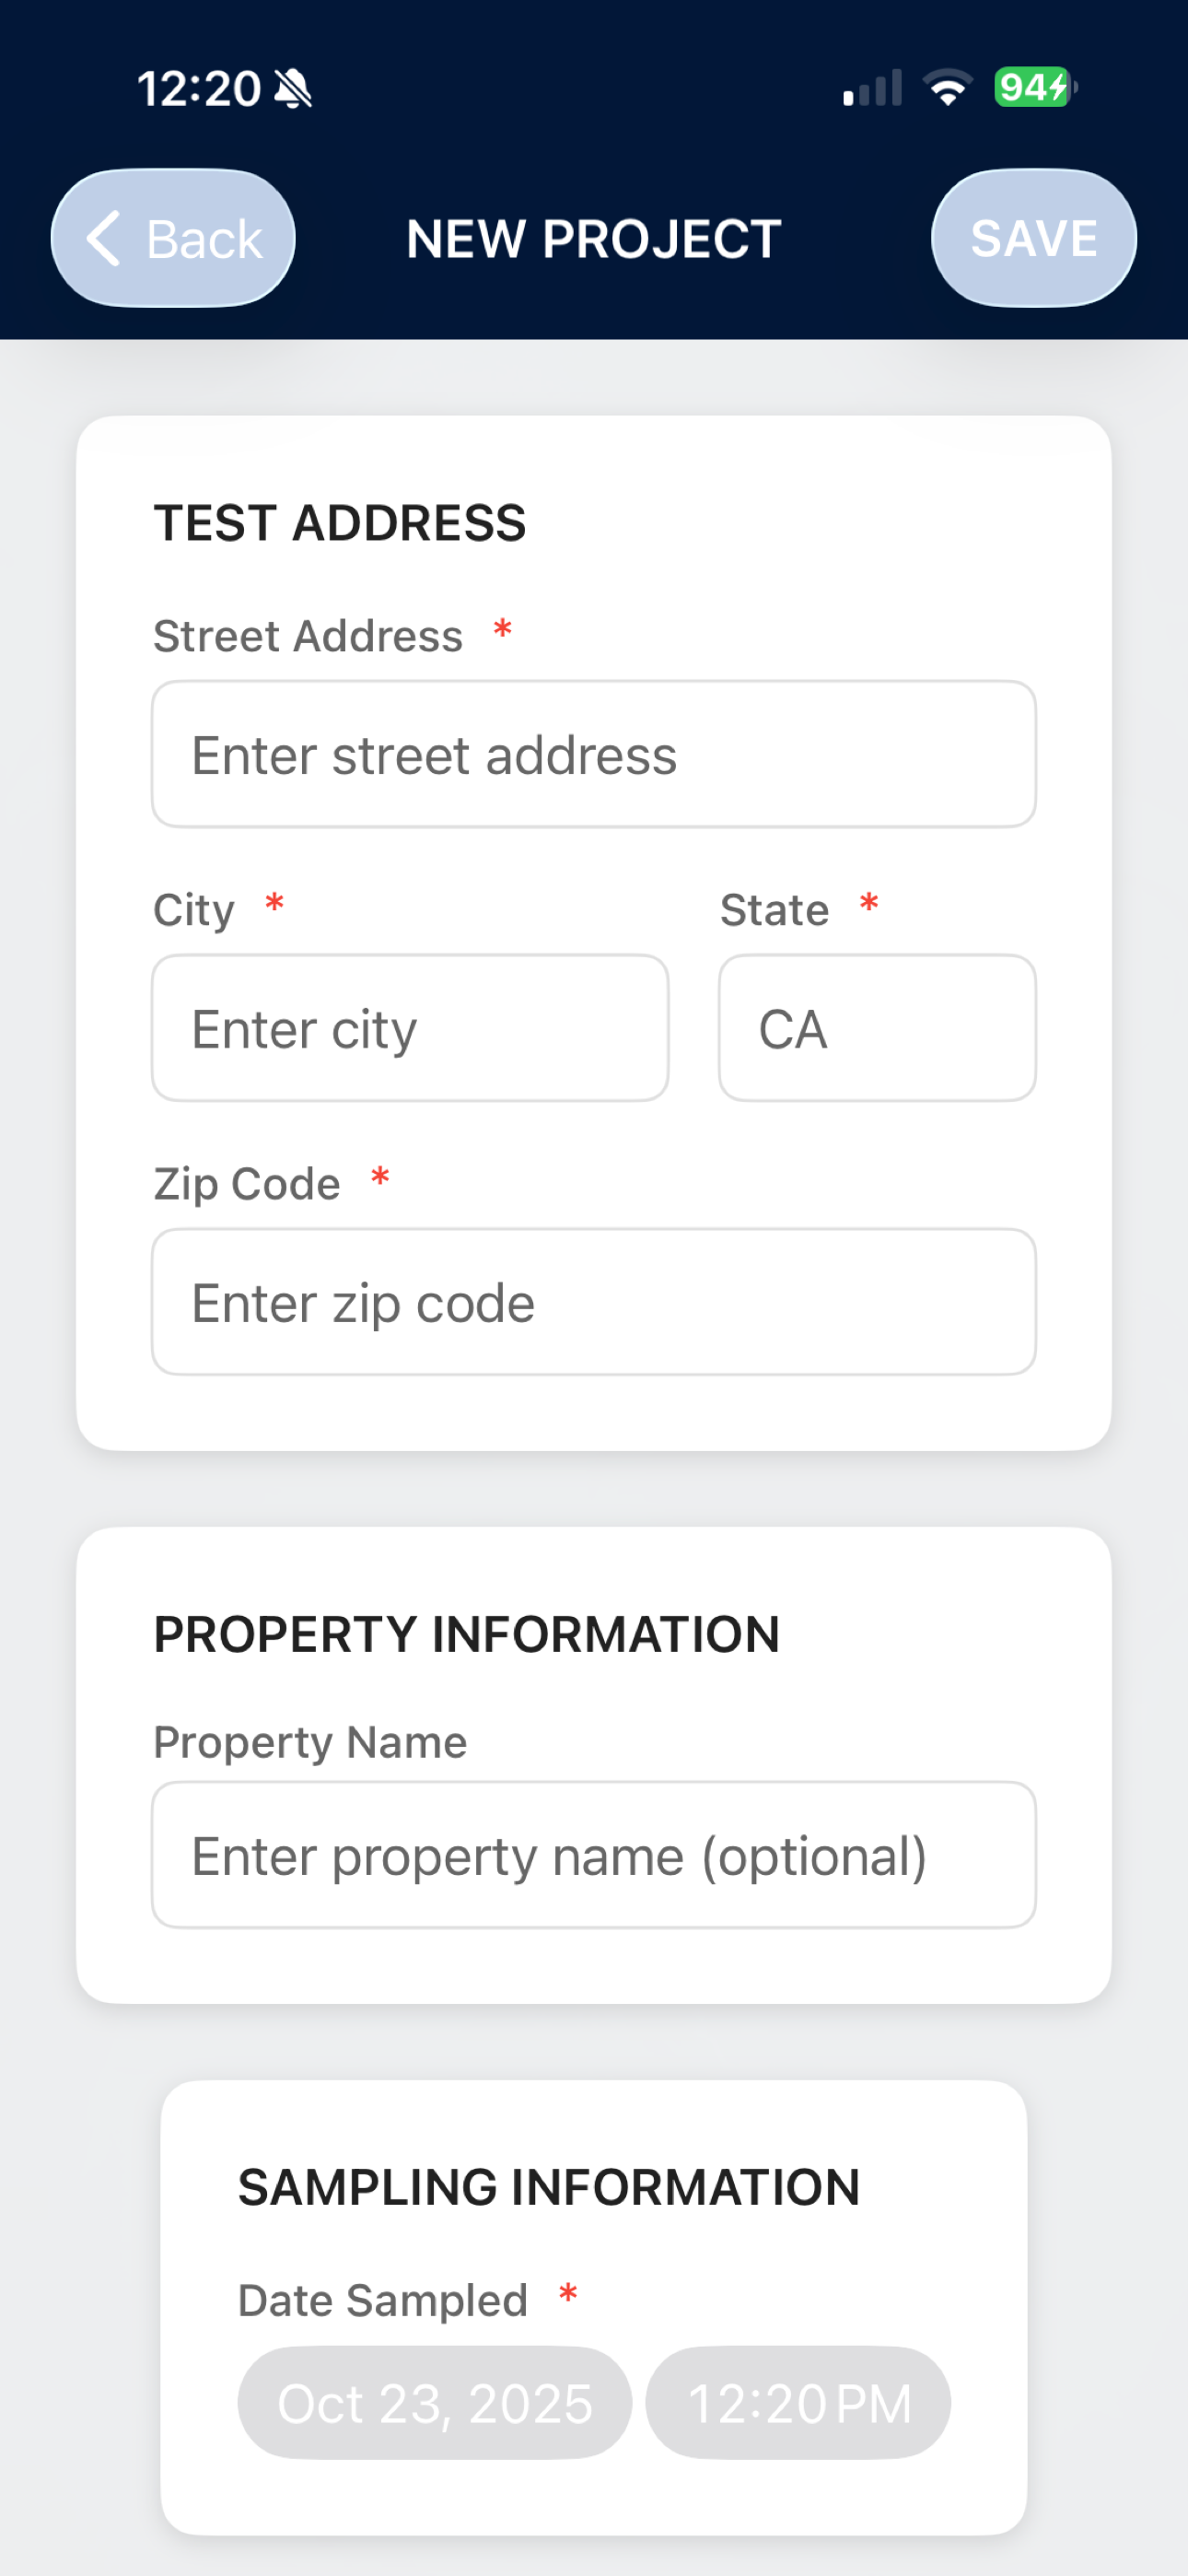Viewport: 1188px width, 2576px height.
Task: Open the 12:20 PM time picker
Action: click(x=798, y=2403)
